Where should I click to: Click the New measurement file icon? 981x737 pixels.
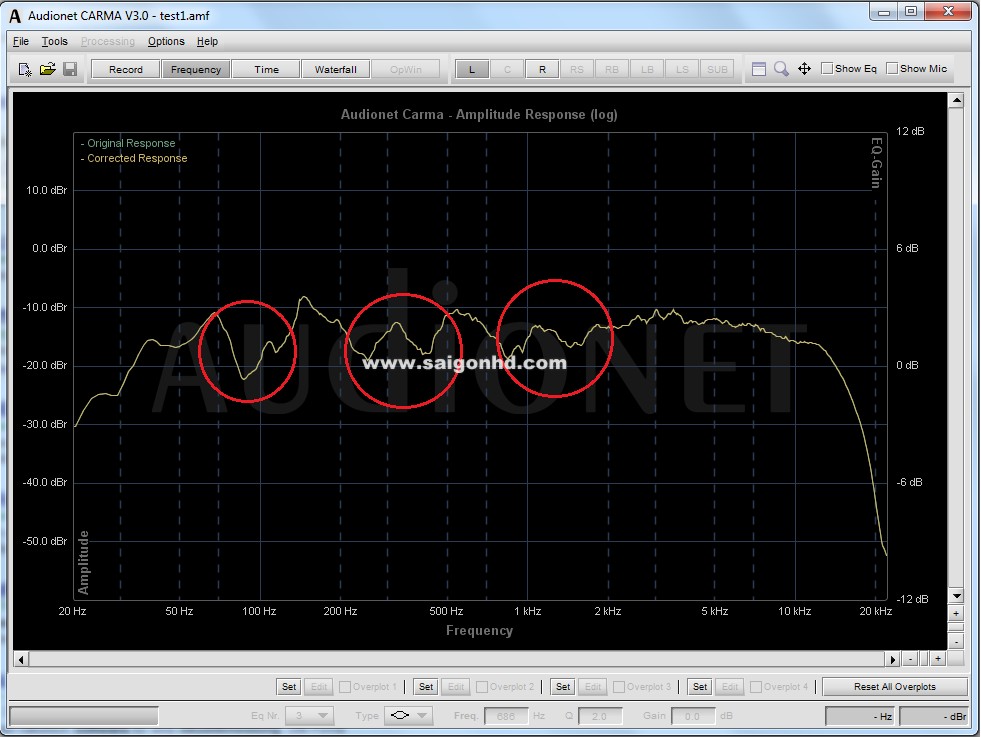pyautogui.click(x=24, y=69)
